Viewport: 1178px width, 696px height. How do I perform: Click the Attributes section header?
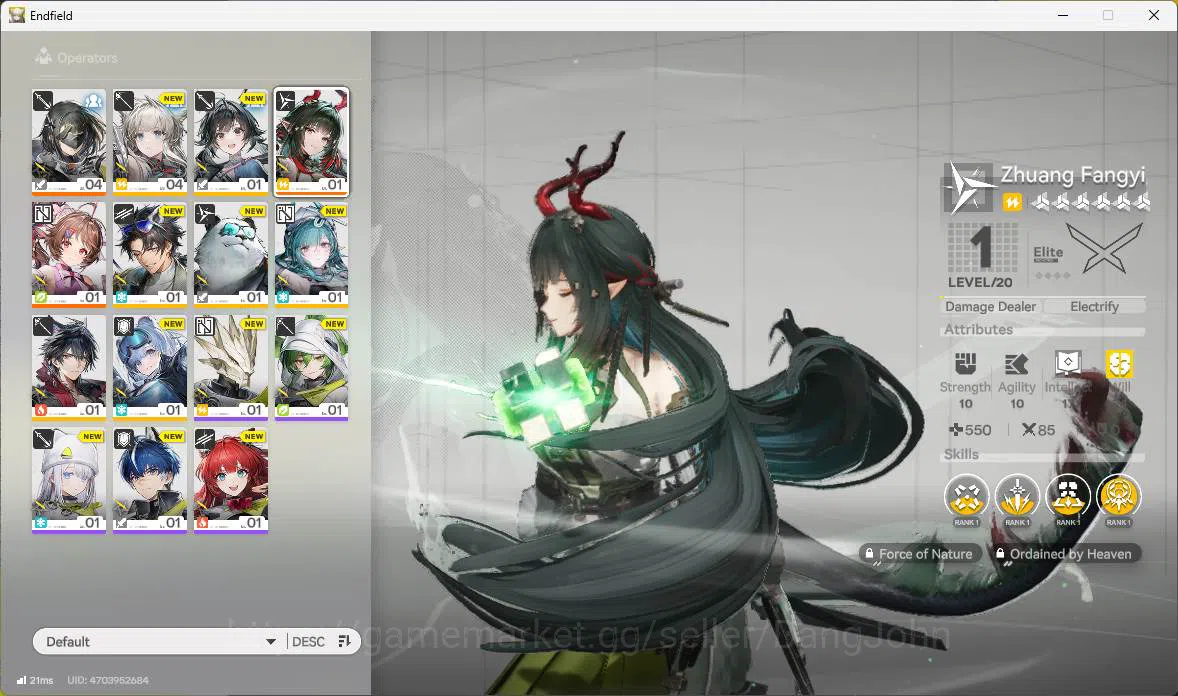(x=978, y=329)
